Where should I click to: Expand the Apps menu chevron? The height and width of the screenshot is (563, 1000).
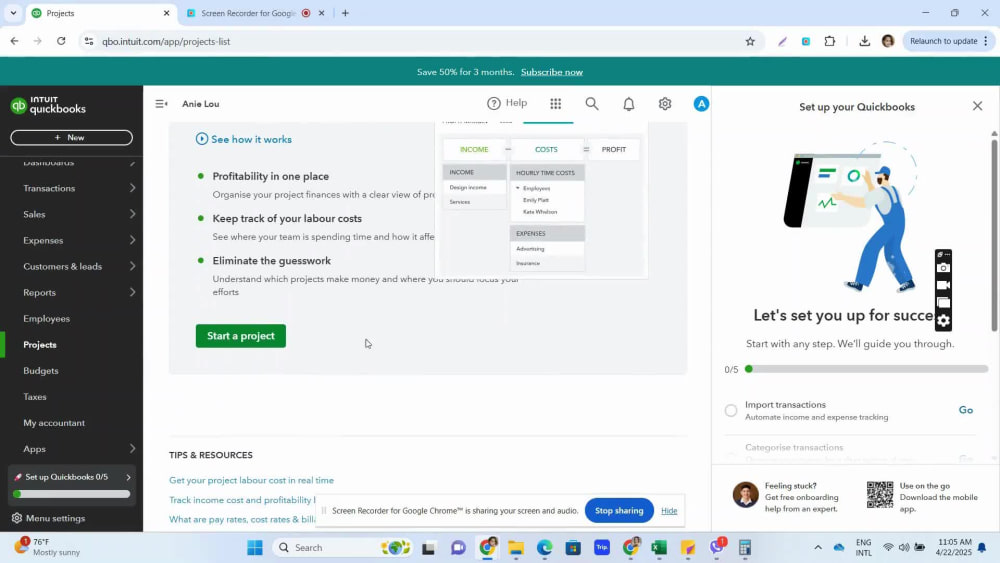tap(132, 449)
